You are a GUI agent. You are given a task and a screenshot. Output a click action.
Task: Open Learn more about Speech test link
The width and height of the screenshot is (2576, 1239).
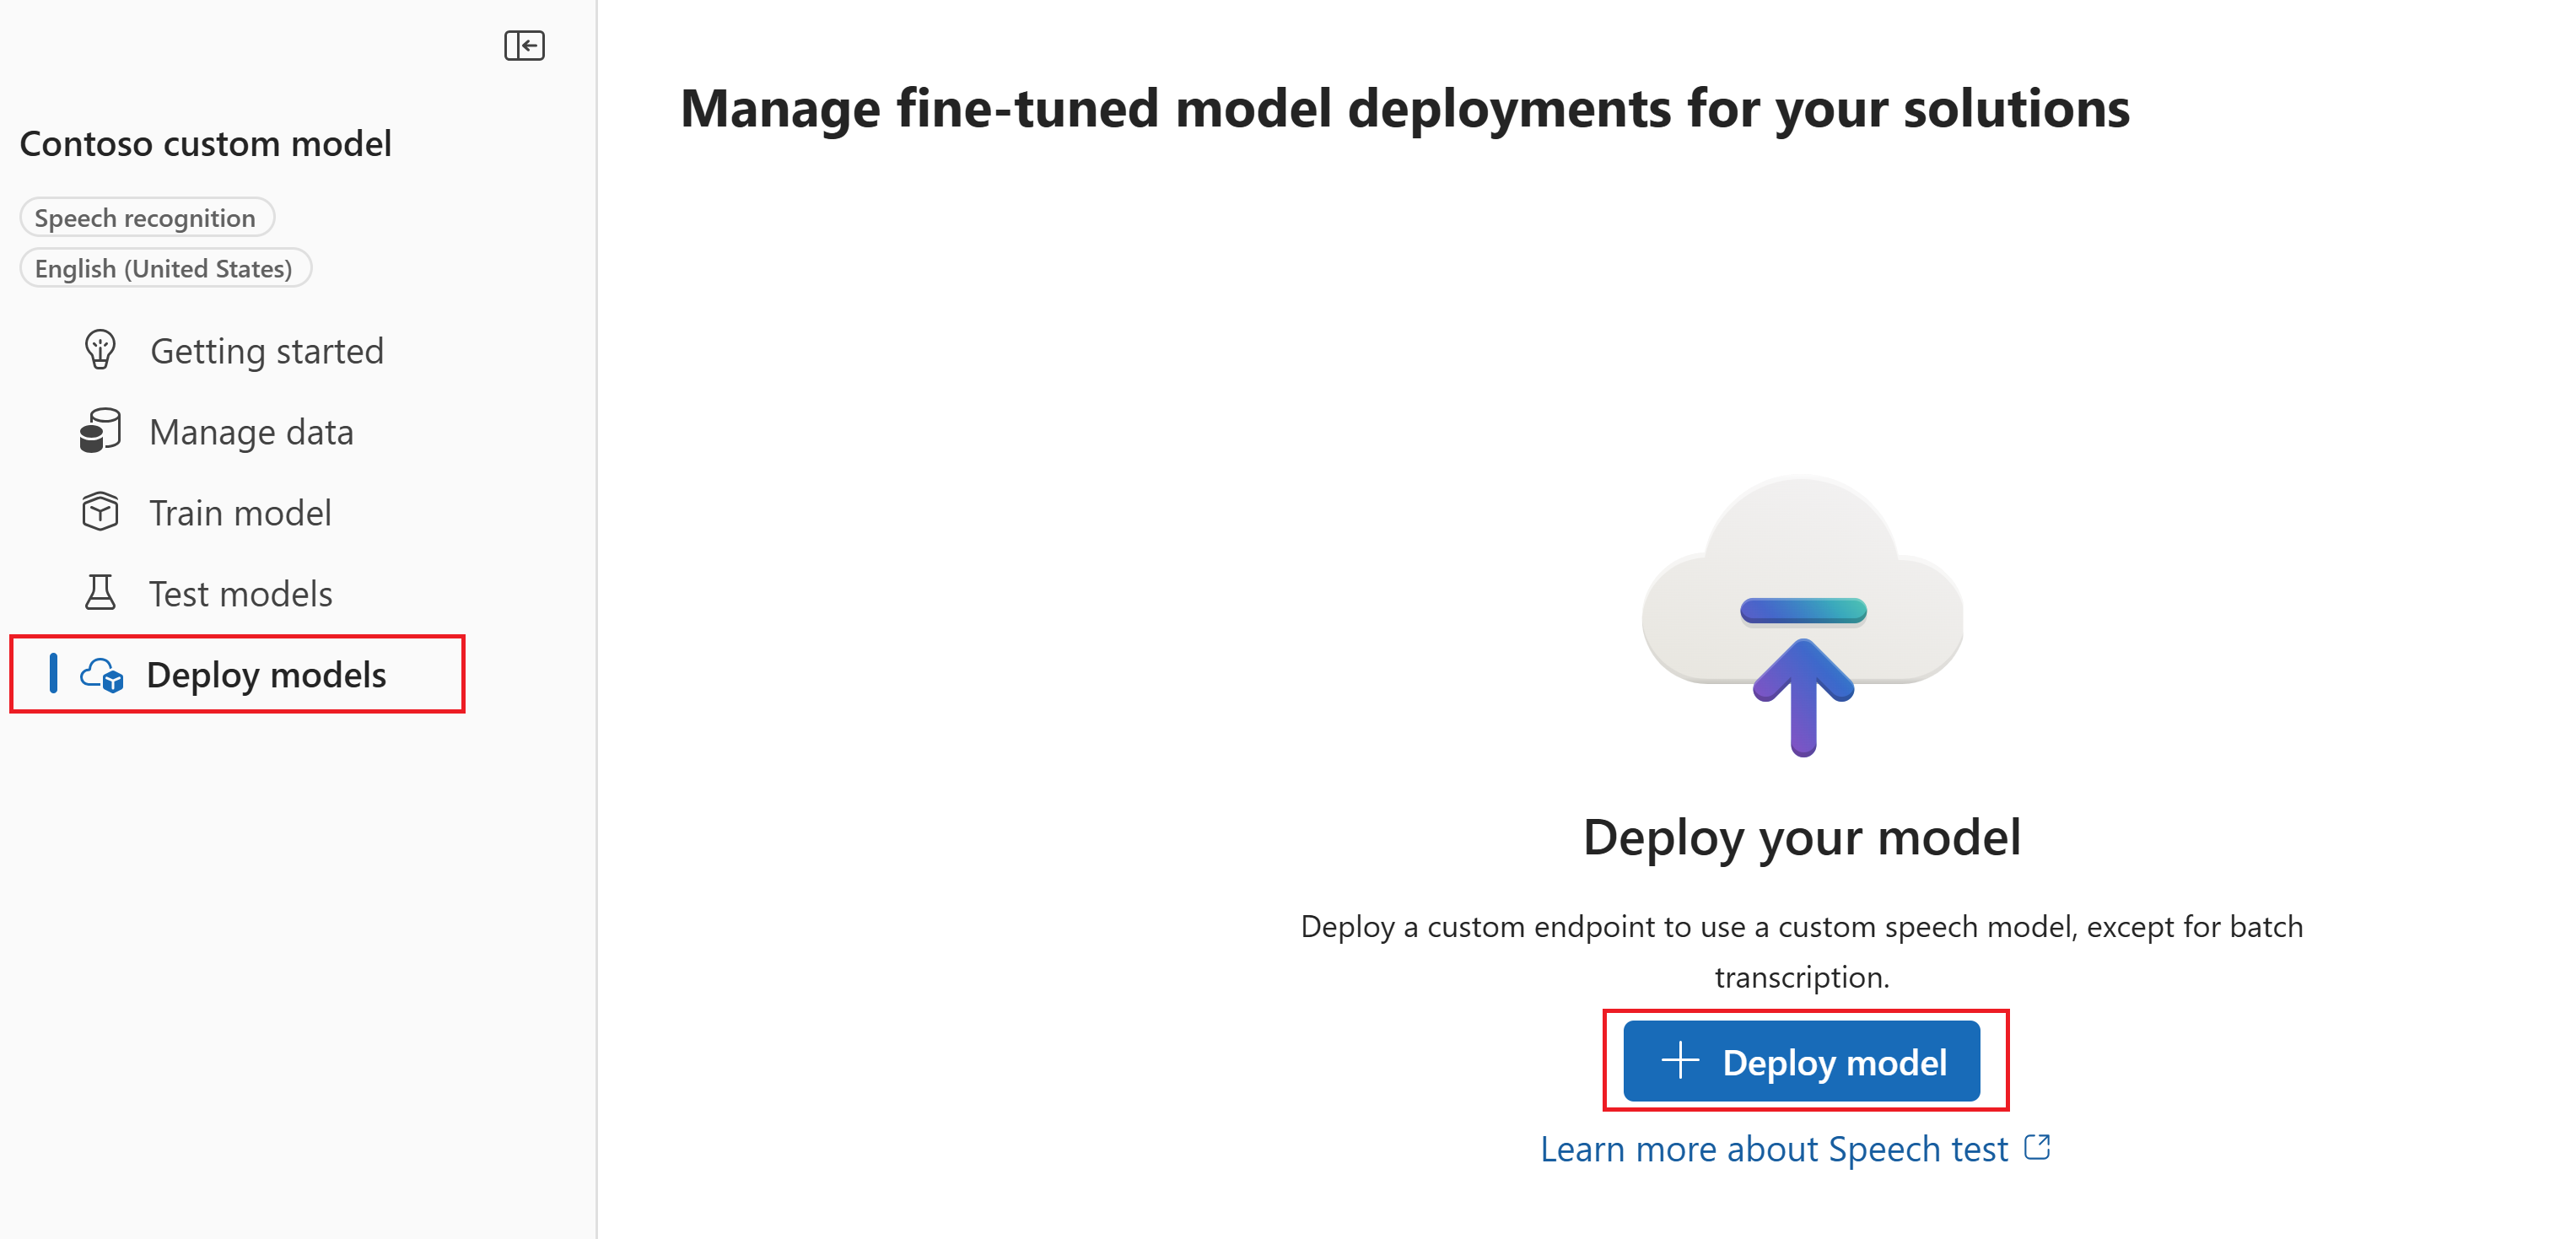pos(1774,1149)
